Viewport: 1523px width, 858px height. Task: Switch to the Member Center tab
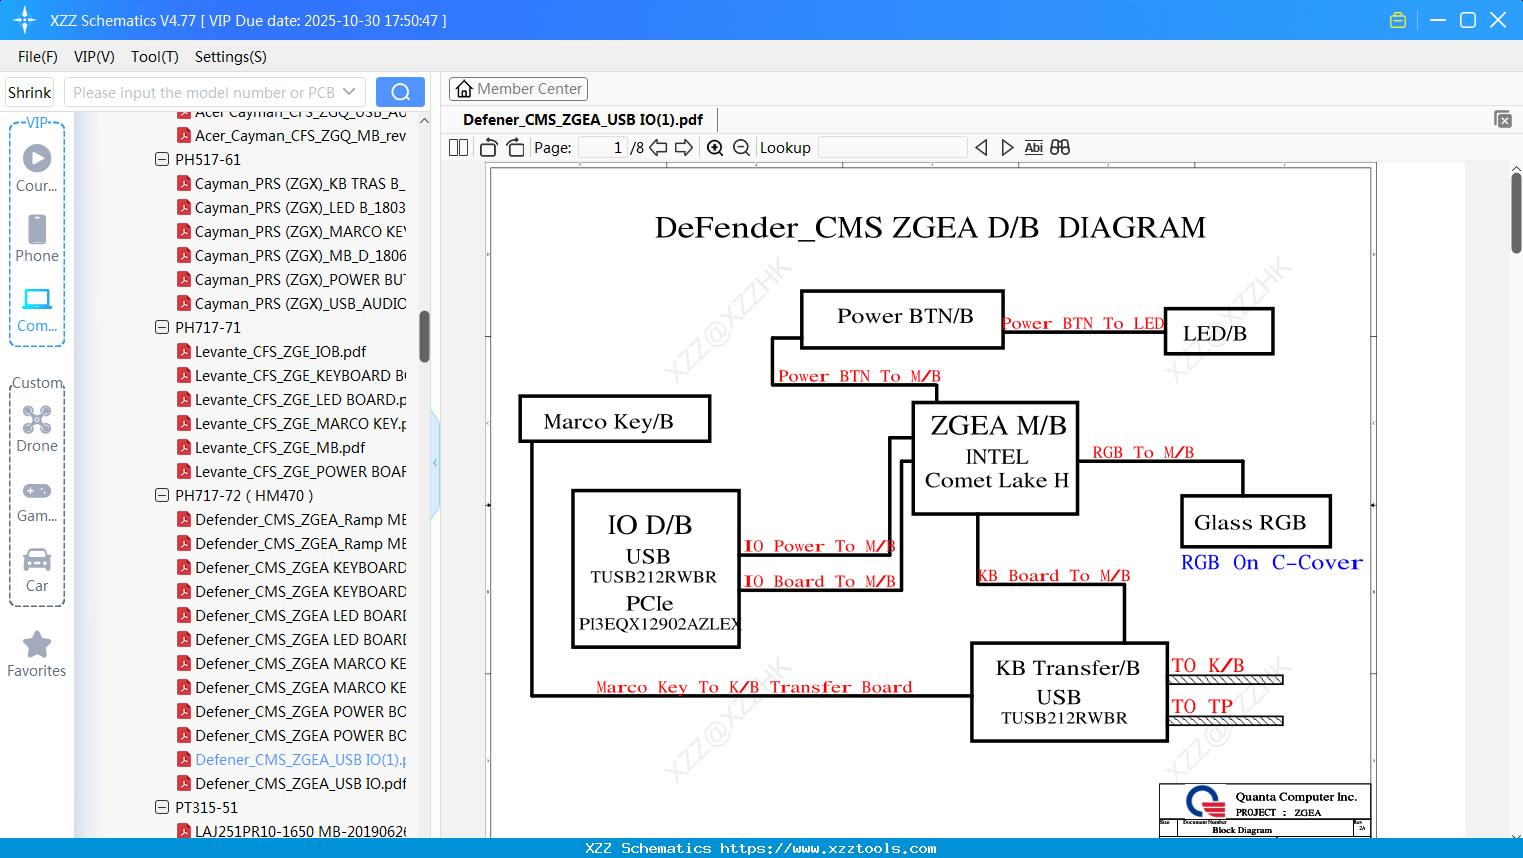pos(518,89)
